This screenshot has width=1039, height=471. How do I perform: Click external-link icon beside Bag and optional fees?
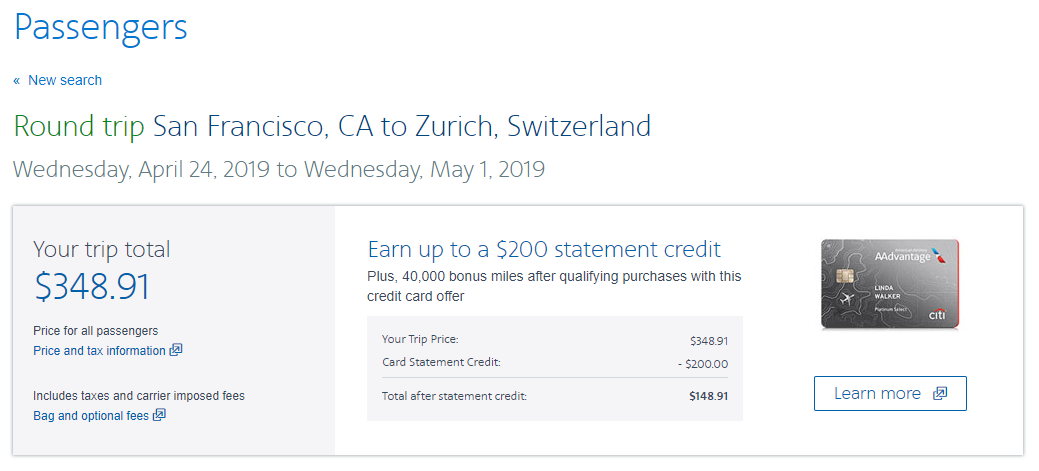(x=159, y=414)
